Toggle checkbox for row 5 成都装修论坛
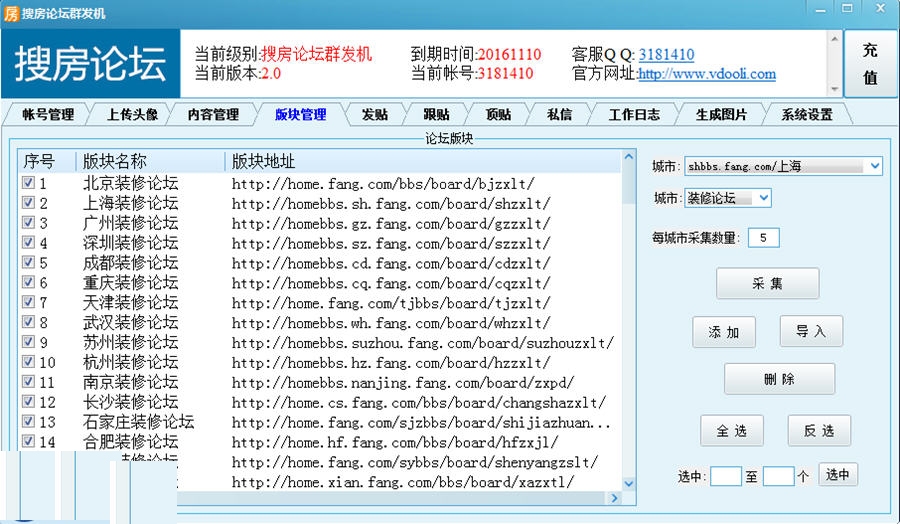This screenshot has height=524, width=900. point(28,262)
